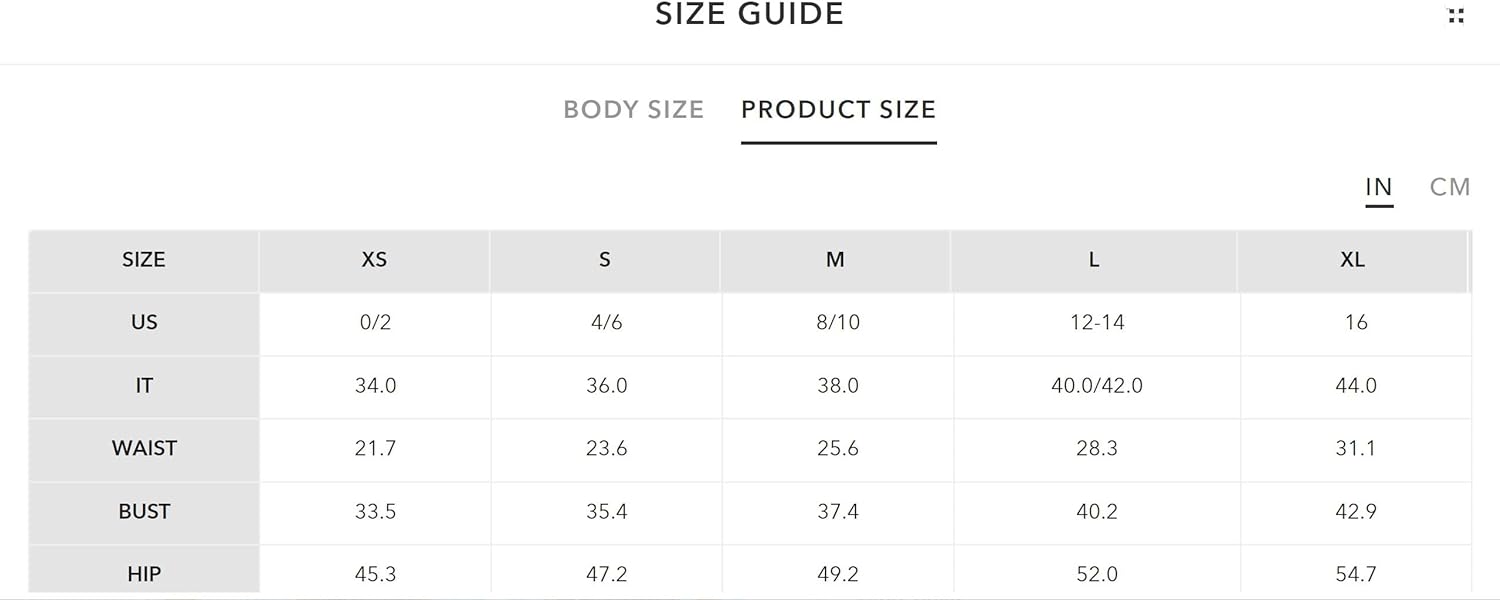Switch to the BODY SIZE tab
This screenshot has width=1500, height=600.
634,109
